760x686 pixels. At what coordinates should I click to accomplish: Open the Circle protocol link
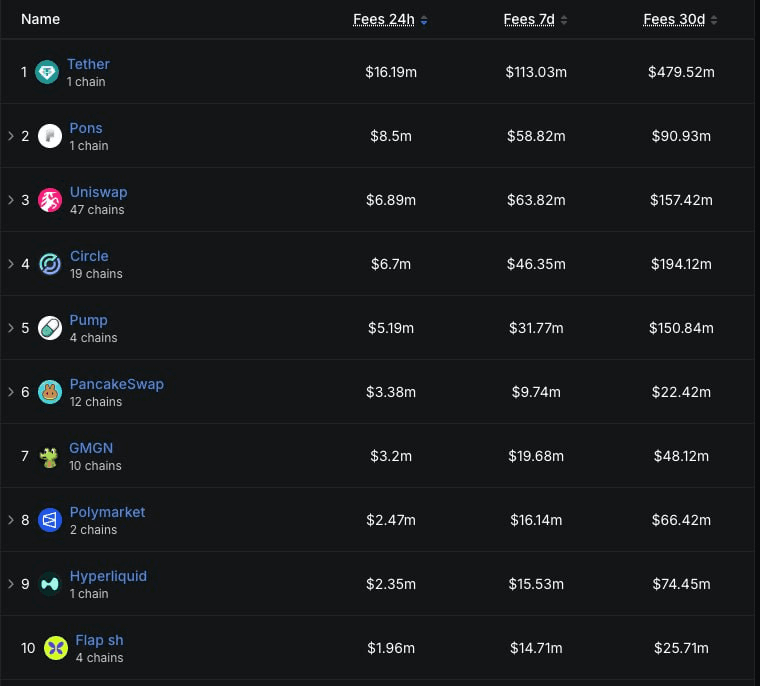pos(89,256)
